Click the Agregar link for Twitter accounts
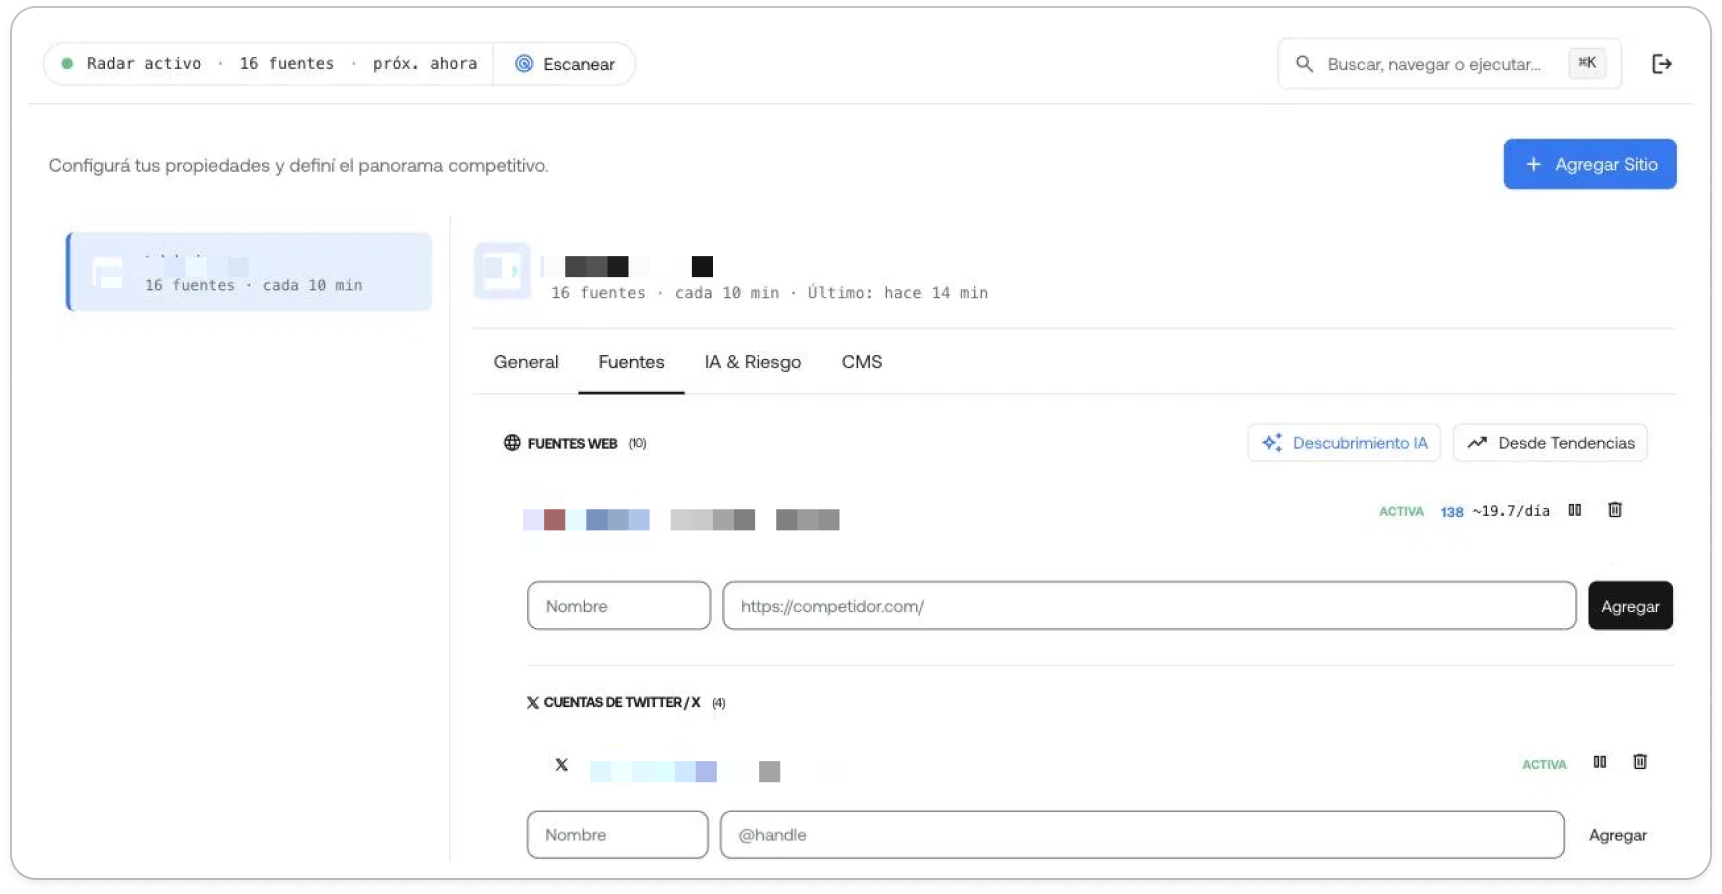The height and width of the screenshot is (894, 1722). coord(1618,836)
